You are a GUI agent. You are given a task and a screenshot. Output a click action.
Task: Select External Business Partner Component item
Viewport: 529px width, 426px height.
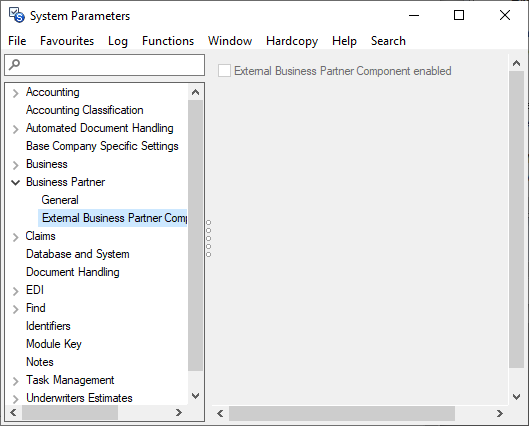pyautogui.click(x=114, y=218)
